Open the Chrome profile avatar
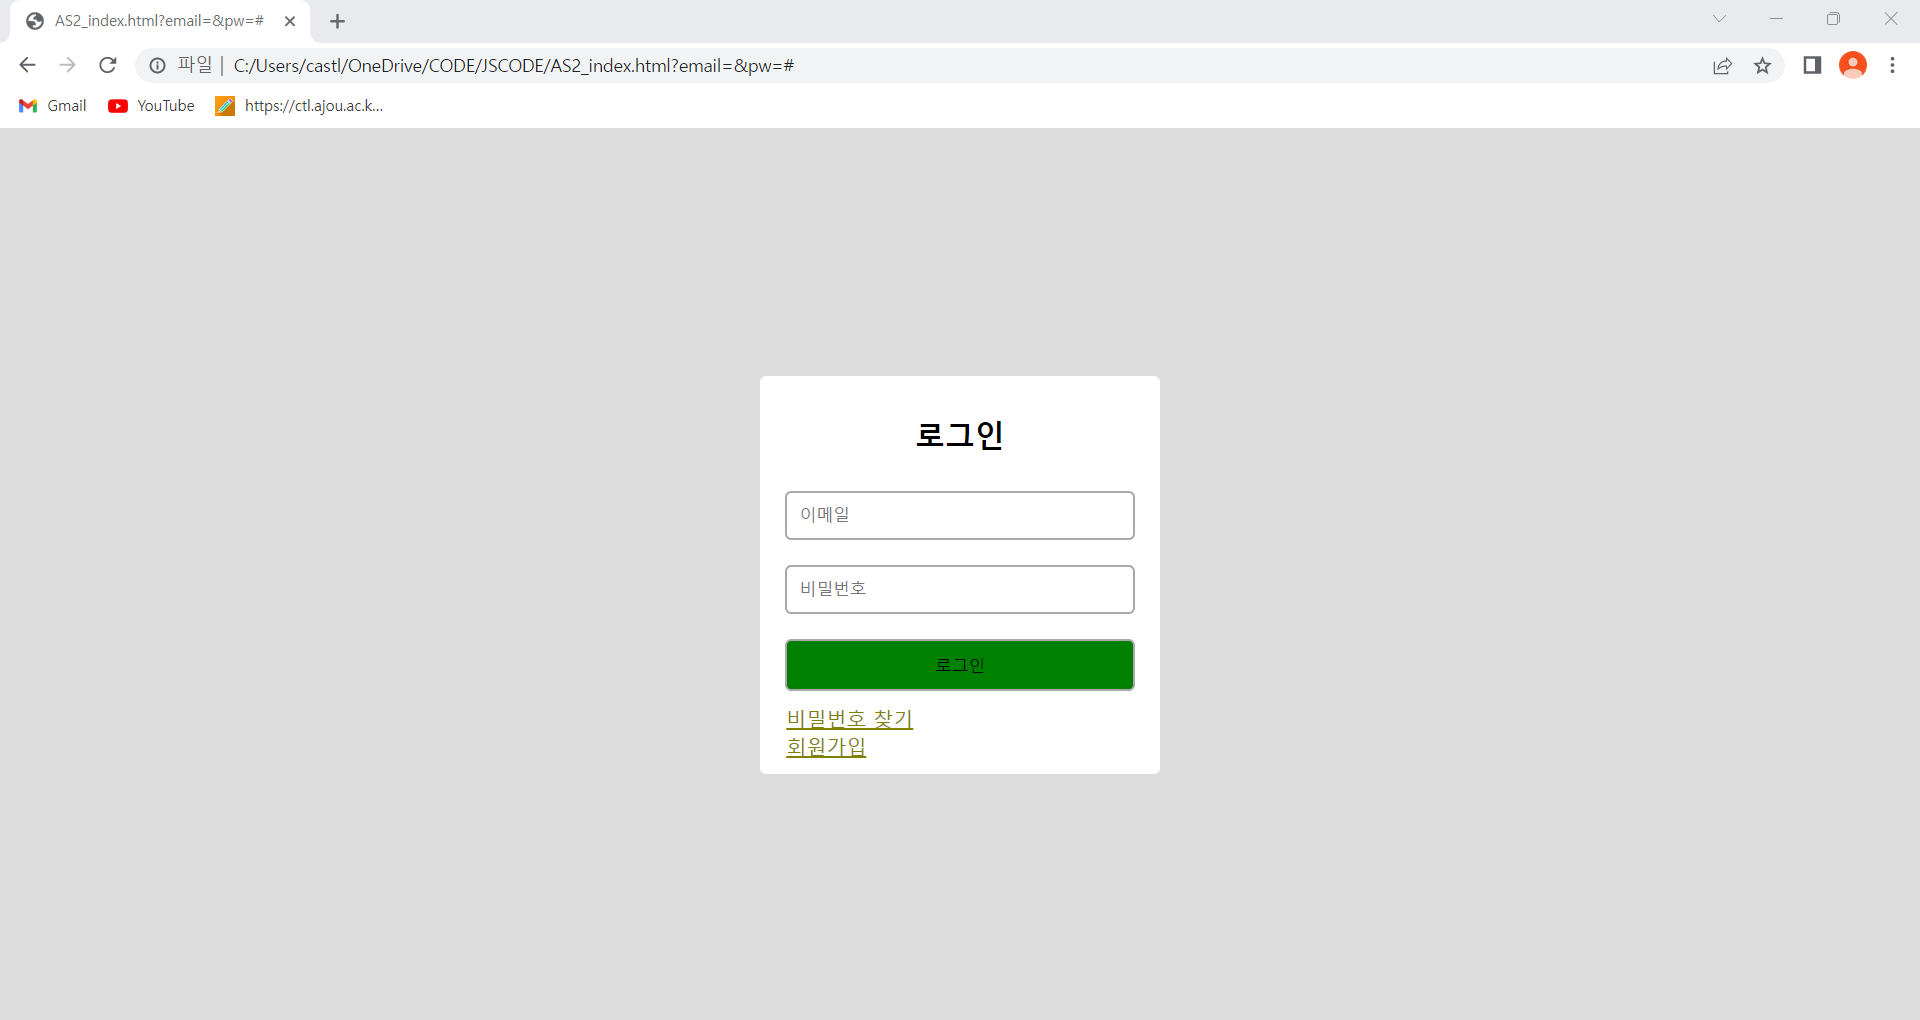The width and height of the screenshot is (1920, 1020). pos(1853,65)
